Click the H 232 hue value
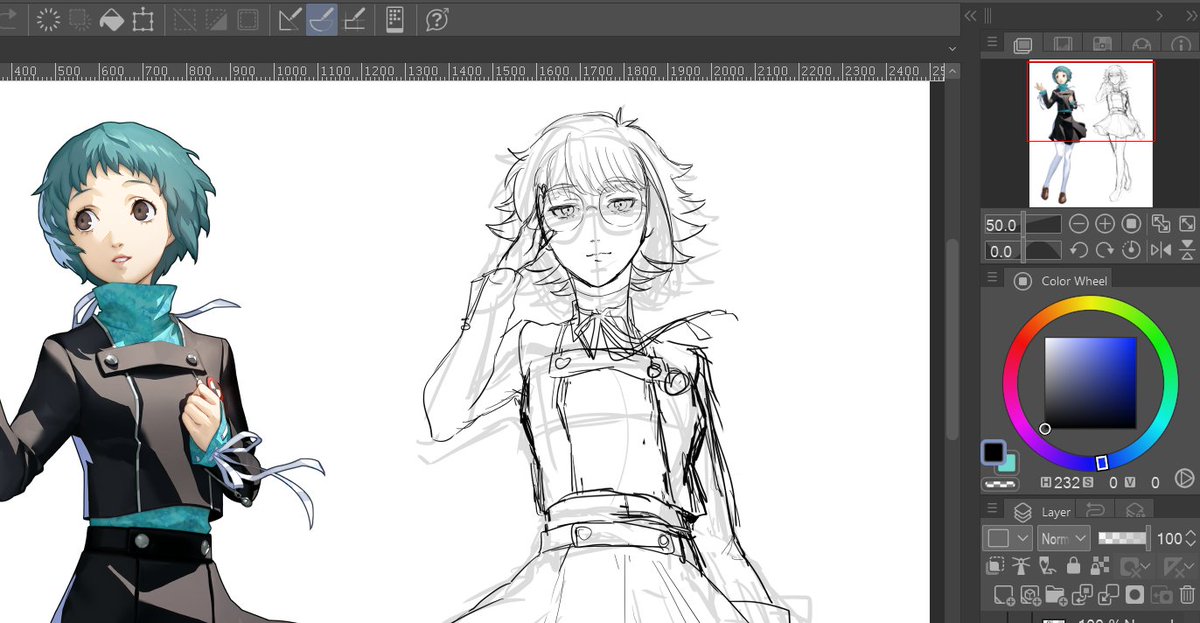The image size is (1200, 623). tap(1068, 482)
